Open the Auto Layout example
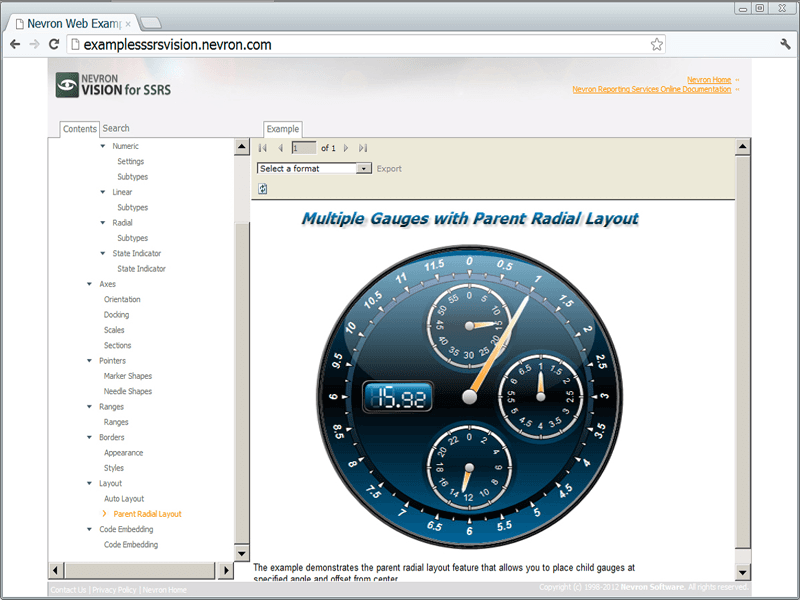The height and width of the screenshot is (600, 800). [x=124, y=498]
